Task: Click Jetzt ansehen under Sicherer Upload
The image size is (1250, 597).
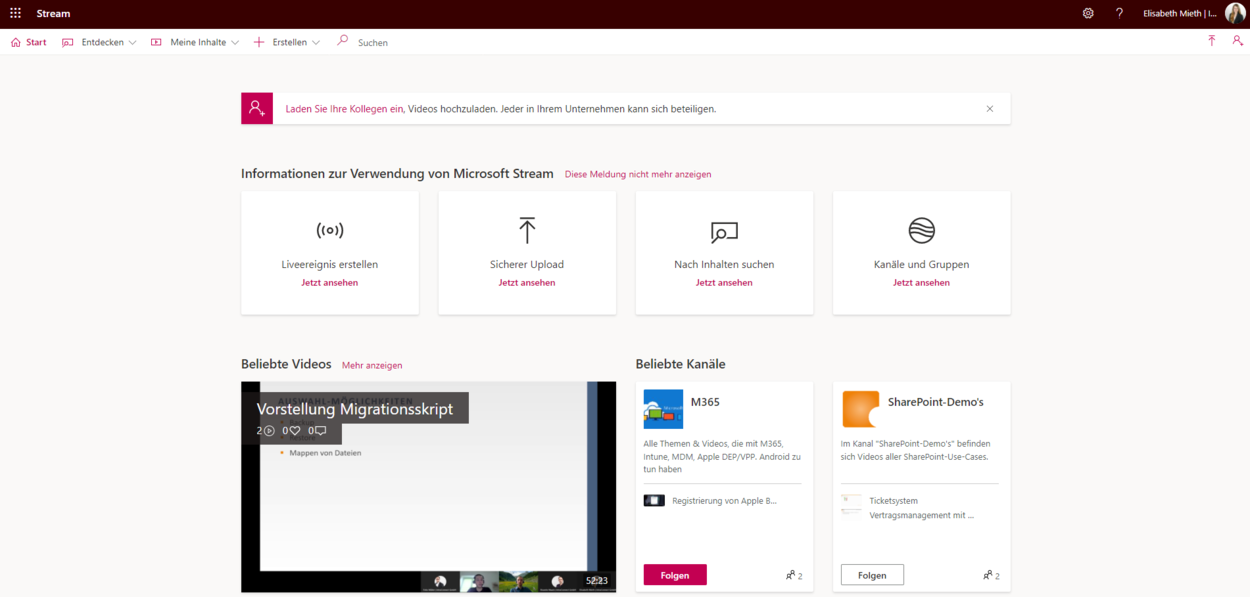Action: pos(527,283)
